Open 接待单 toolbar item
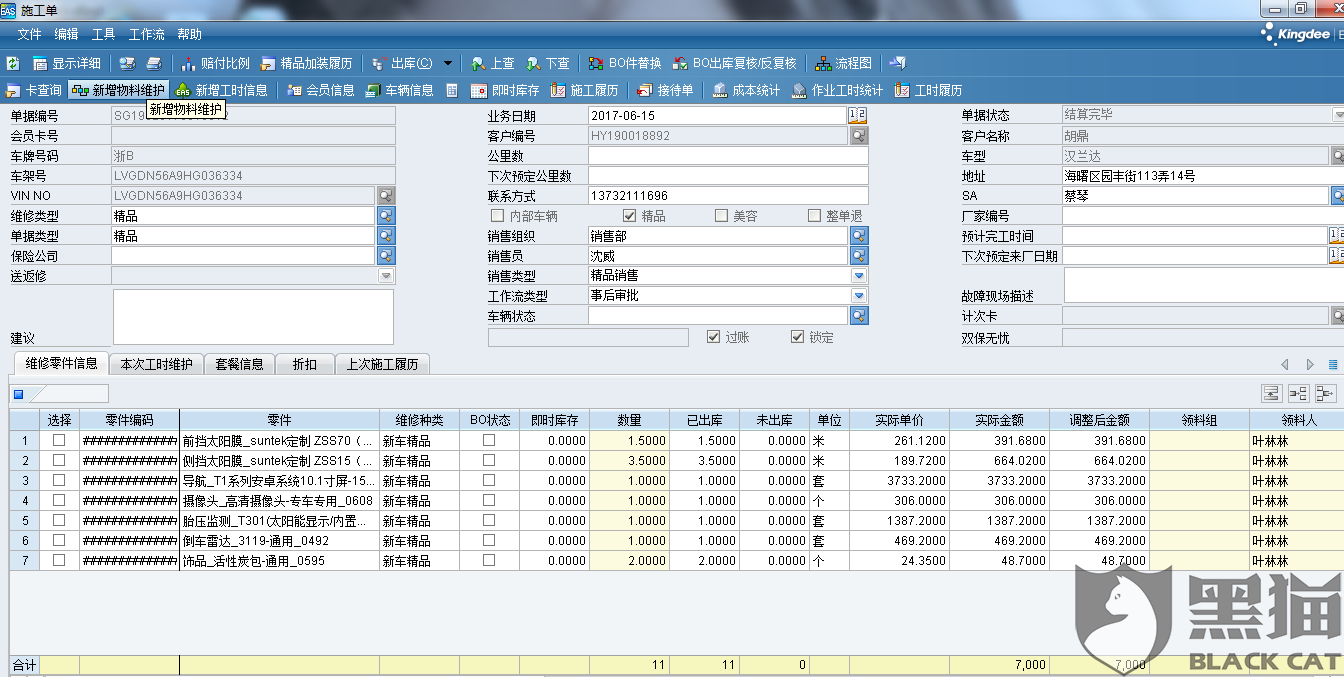 [x=666, y=90]
